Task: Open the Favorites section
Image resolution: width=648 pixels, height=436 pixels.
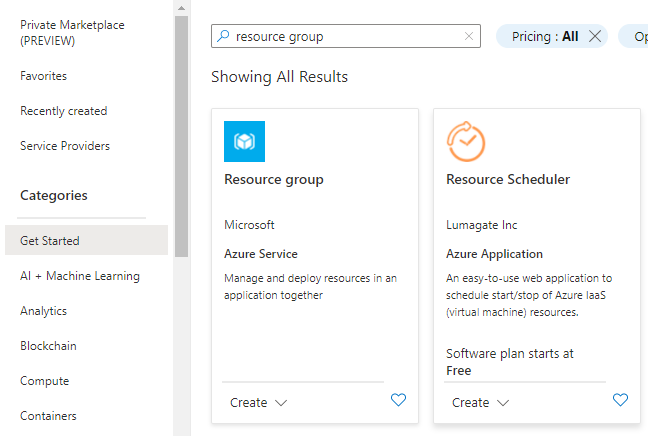Action: tap(43, 76)
